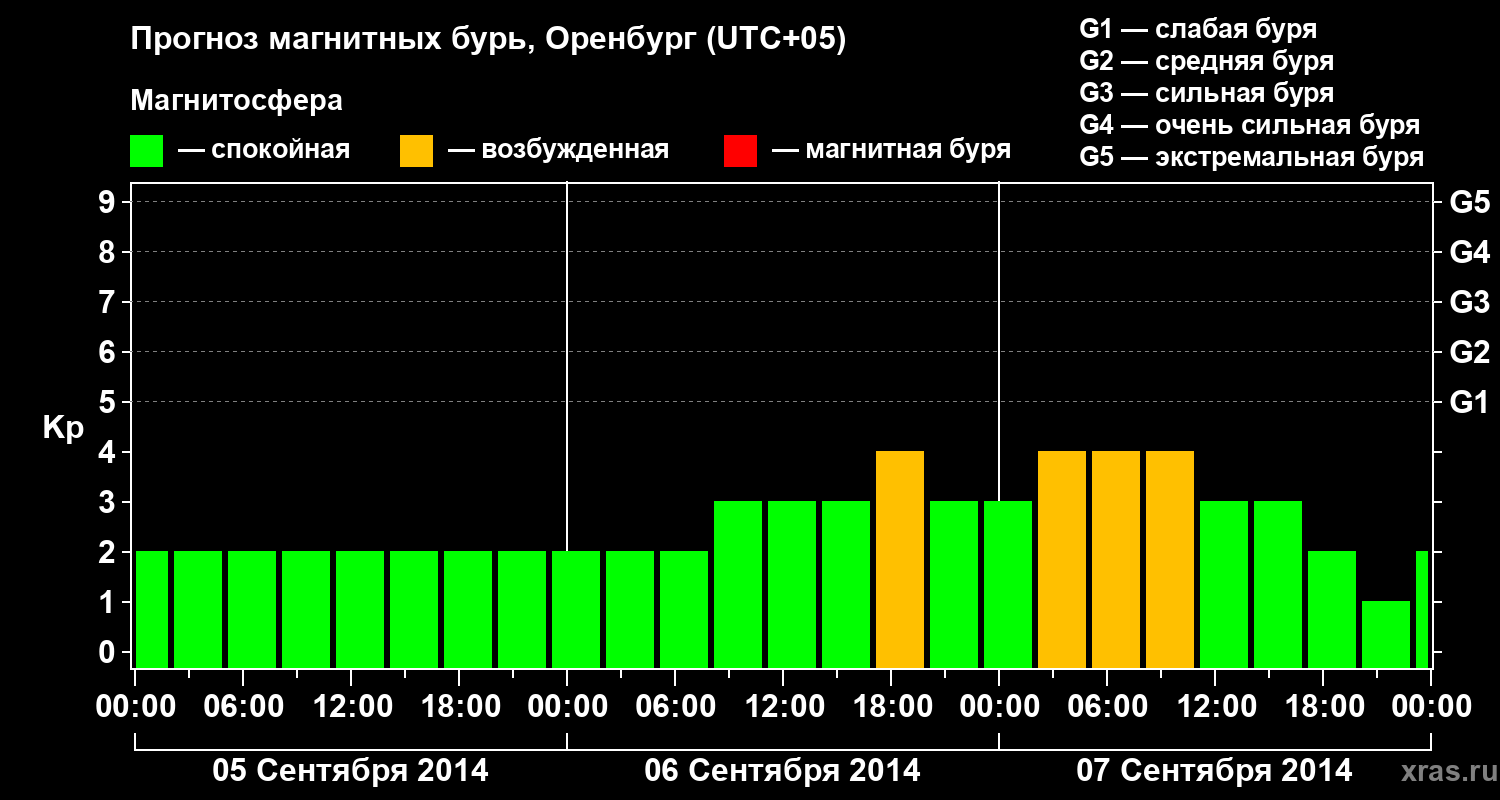
Task: Select the 'G2 — средняя буря' legend line
Action: [x=1207, y=61]
